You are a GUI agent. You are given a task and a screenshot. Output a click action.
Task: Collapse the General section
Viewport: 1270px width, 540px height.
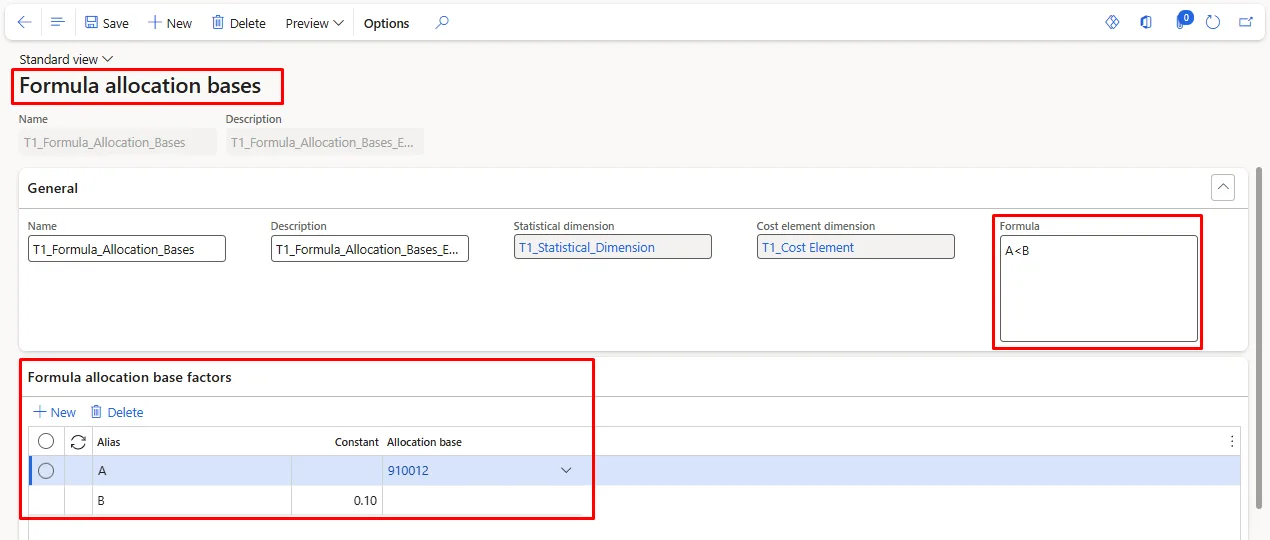point(1222,187)
